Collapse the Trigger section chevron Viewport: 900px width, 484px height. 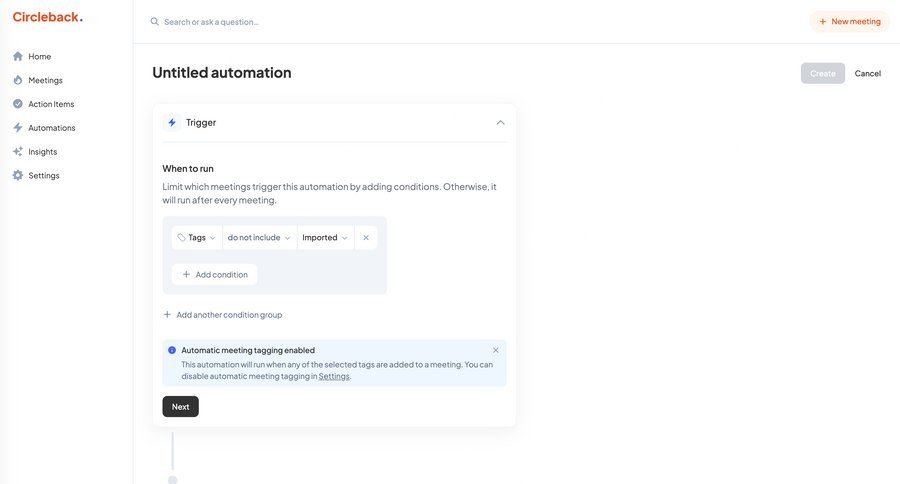coord(500,123)
